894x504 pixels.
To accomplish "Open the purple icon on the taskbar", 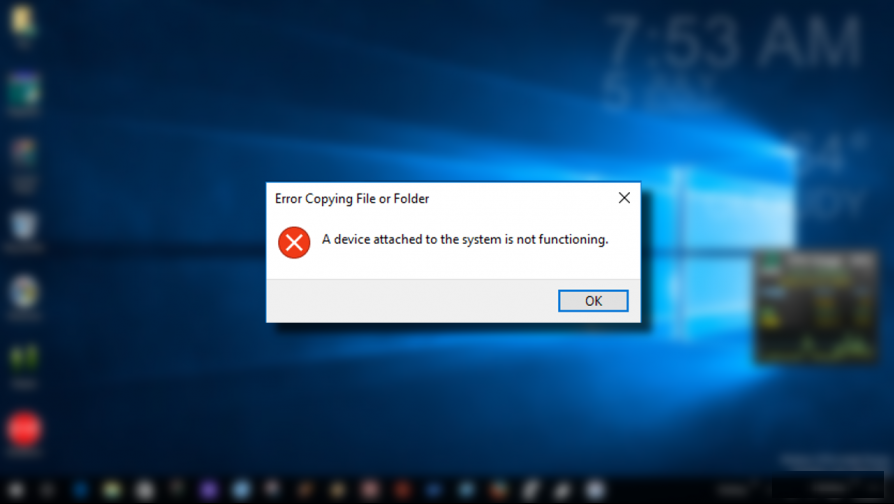I will pyautogui.click(x=209, y=490).
